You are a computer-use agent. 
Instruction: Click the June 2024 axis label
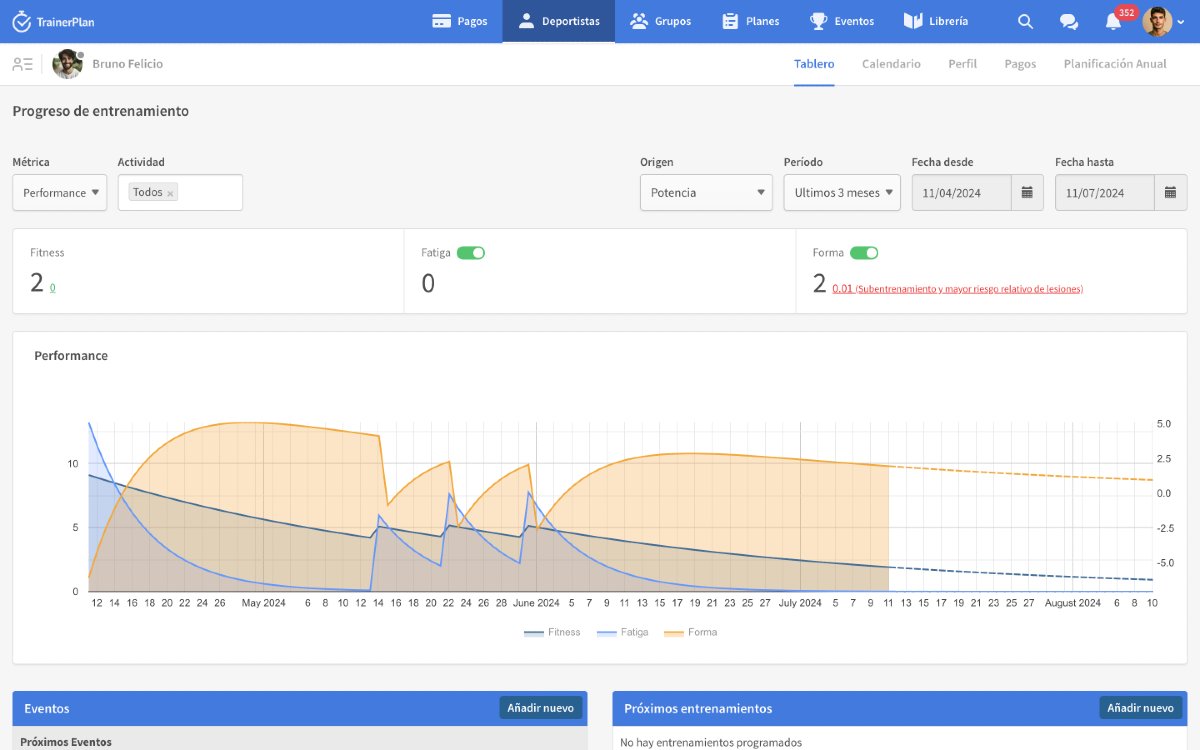point(537,603)
